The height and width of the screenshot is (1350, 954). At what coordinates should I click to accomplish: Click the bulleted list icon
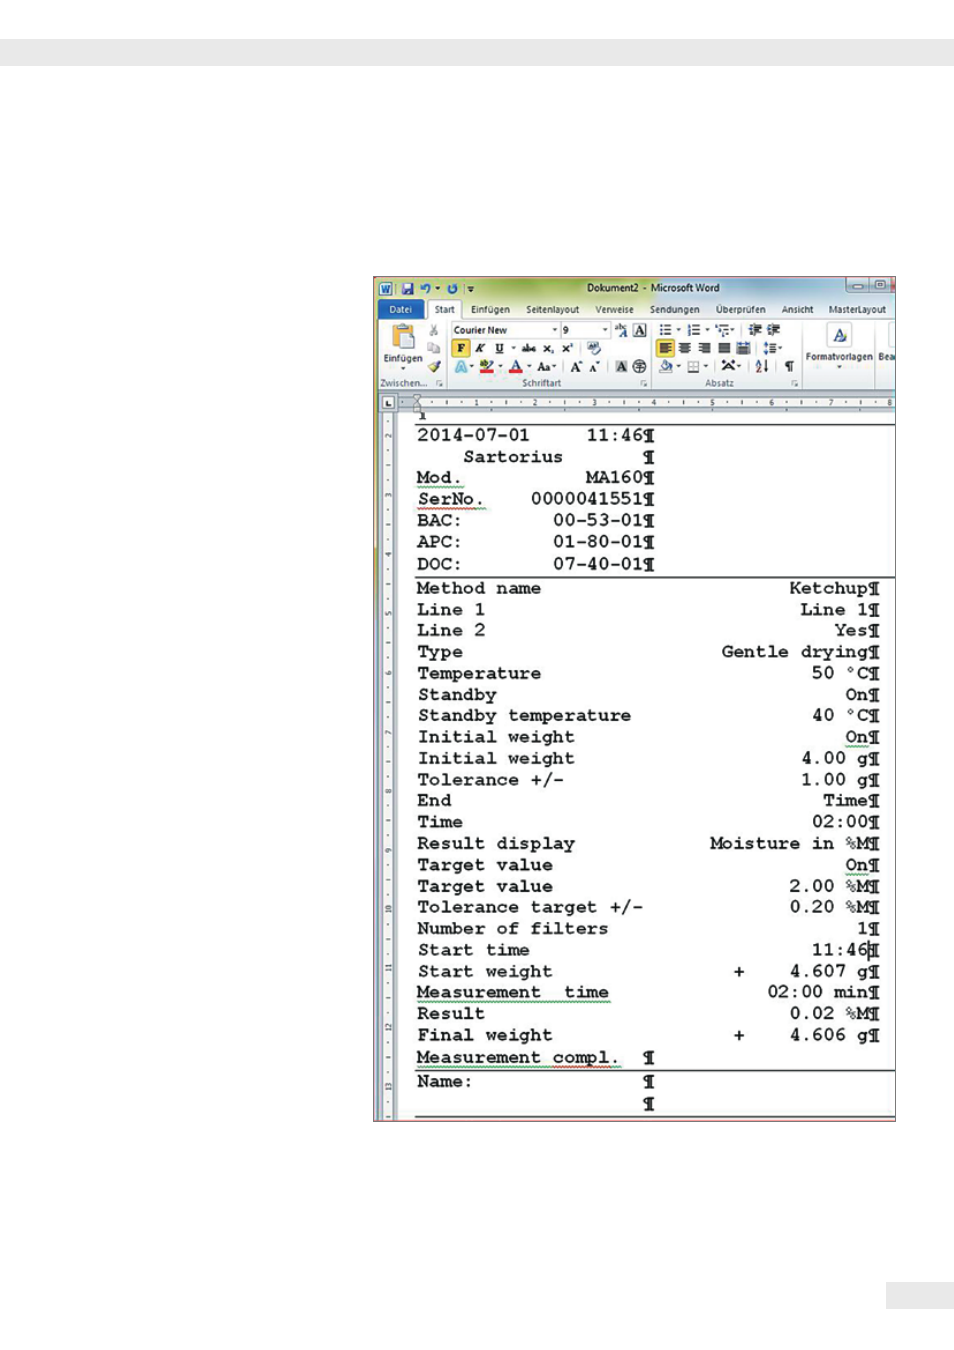(665, 330)
